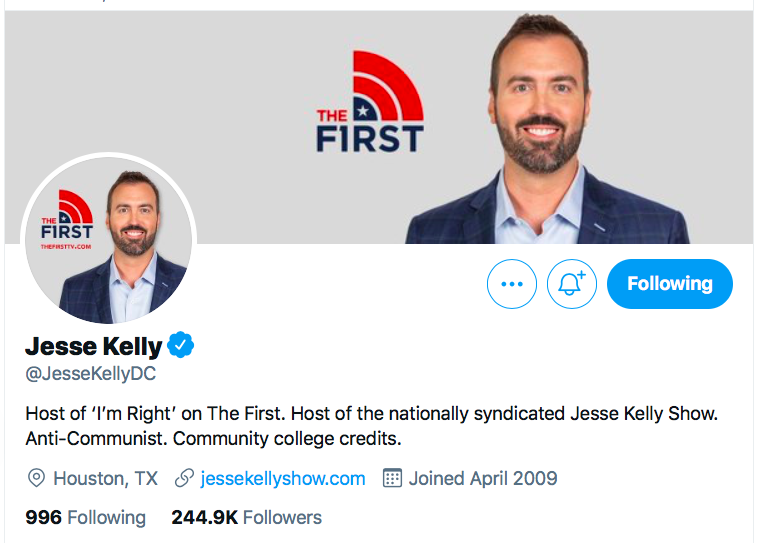View the 244.9K Followers list
Image resolution: width=764 pixels, height=543 pixels.
point(246,517)
